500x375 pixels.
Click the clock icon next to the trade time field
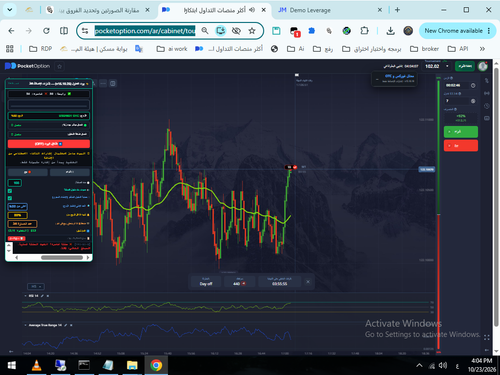pyautogui.click(x=473, y=85)
